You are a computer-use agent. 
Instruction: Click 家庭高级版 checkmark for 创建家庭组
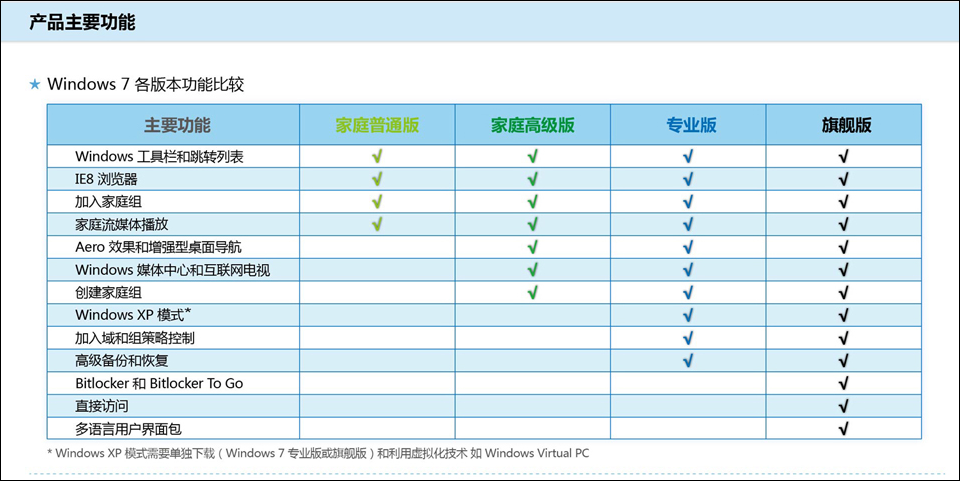pos(533,292)
